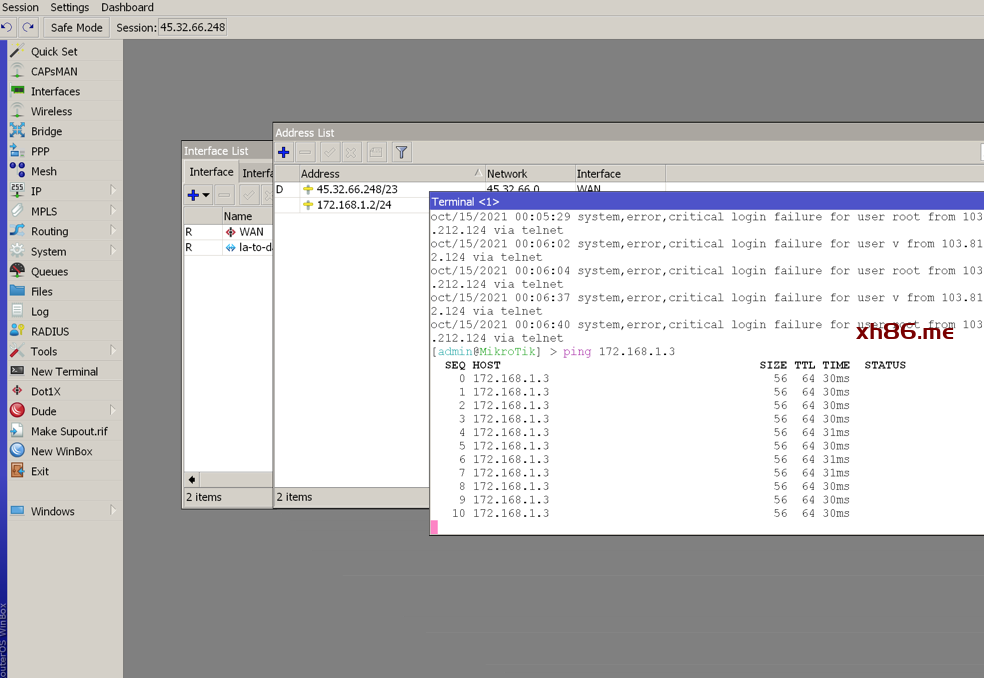
Task: Select la-to-d interface row
Action: pos(228,247)
